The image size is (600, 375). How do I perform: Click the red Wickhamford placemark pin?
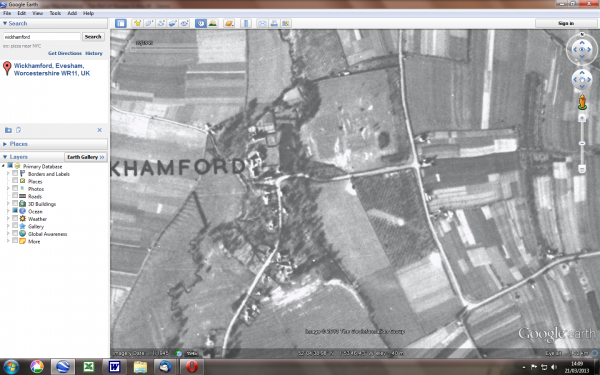point(7,68)
